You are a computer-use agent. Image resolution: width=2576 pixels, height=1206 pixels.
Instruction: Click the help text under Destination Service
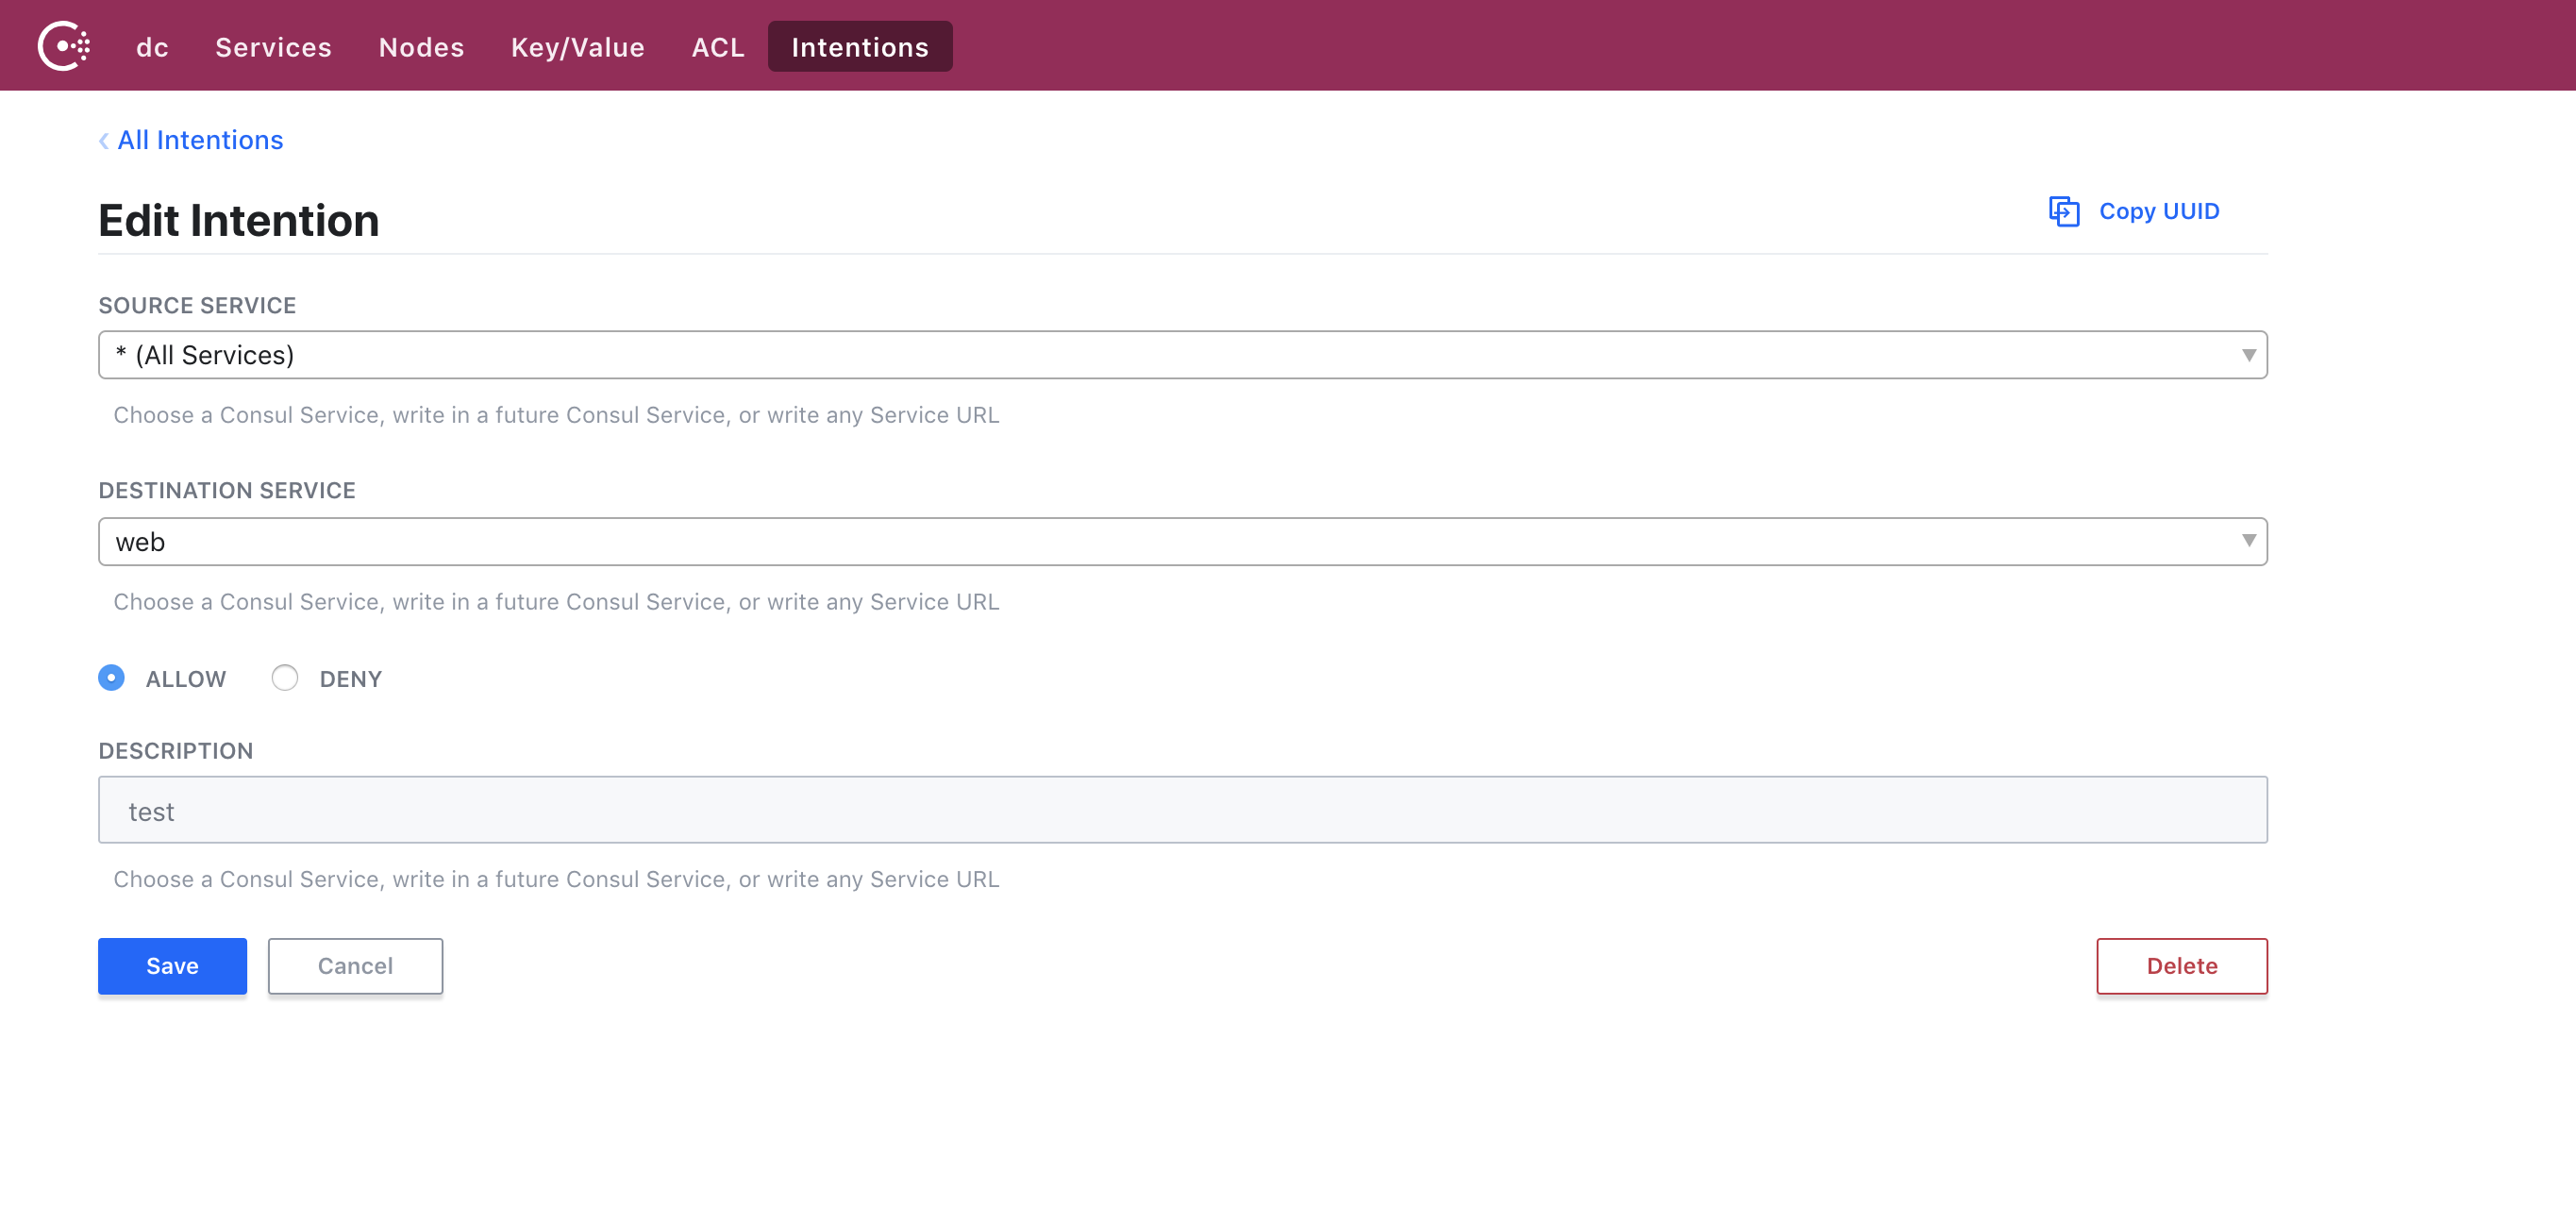point(556,602)
